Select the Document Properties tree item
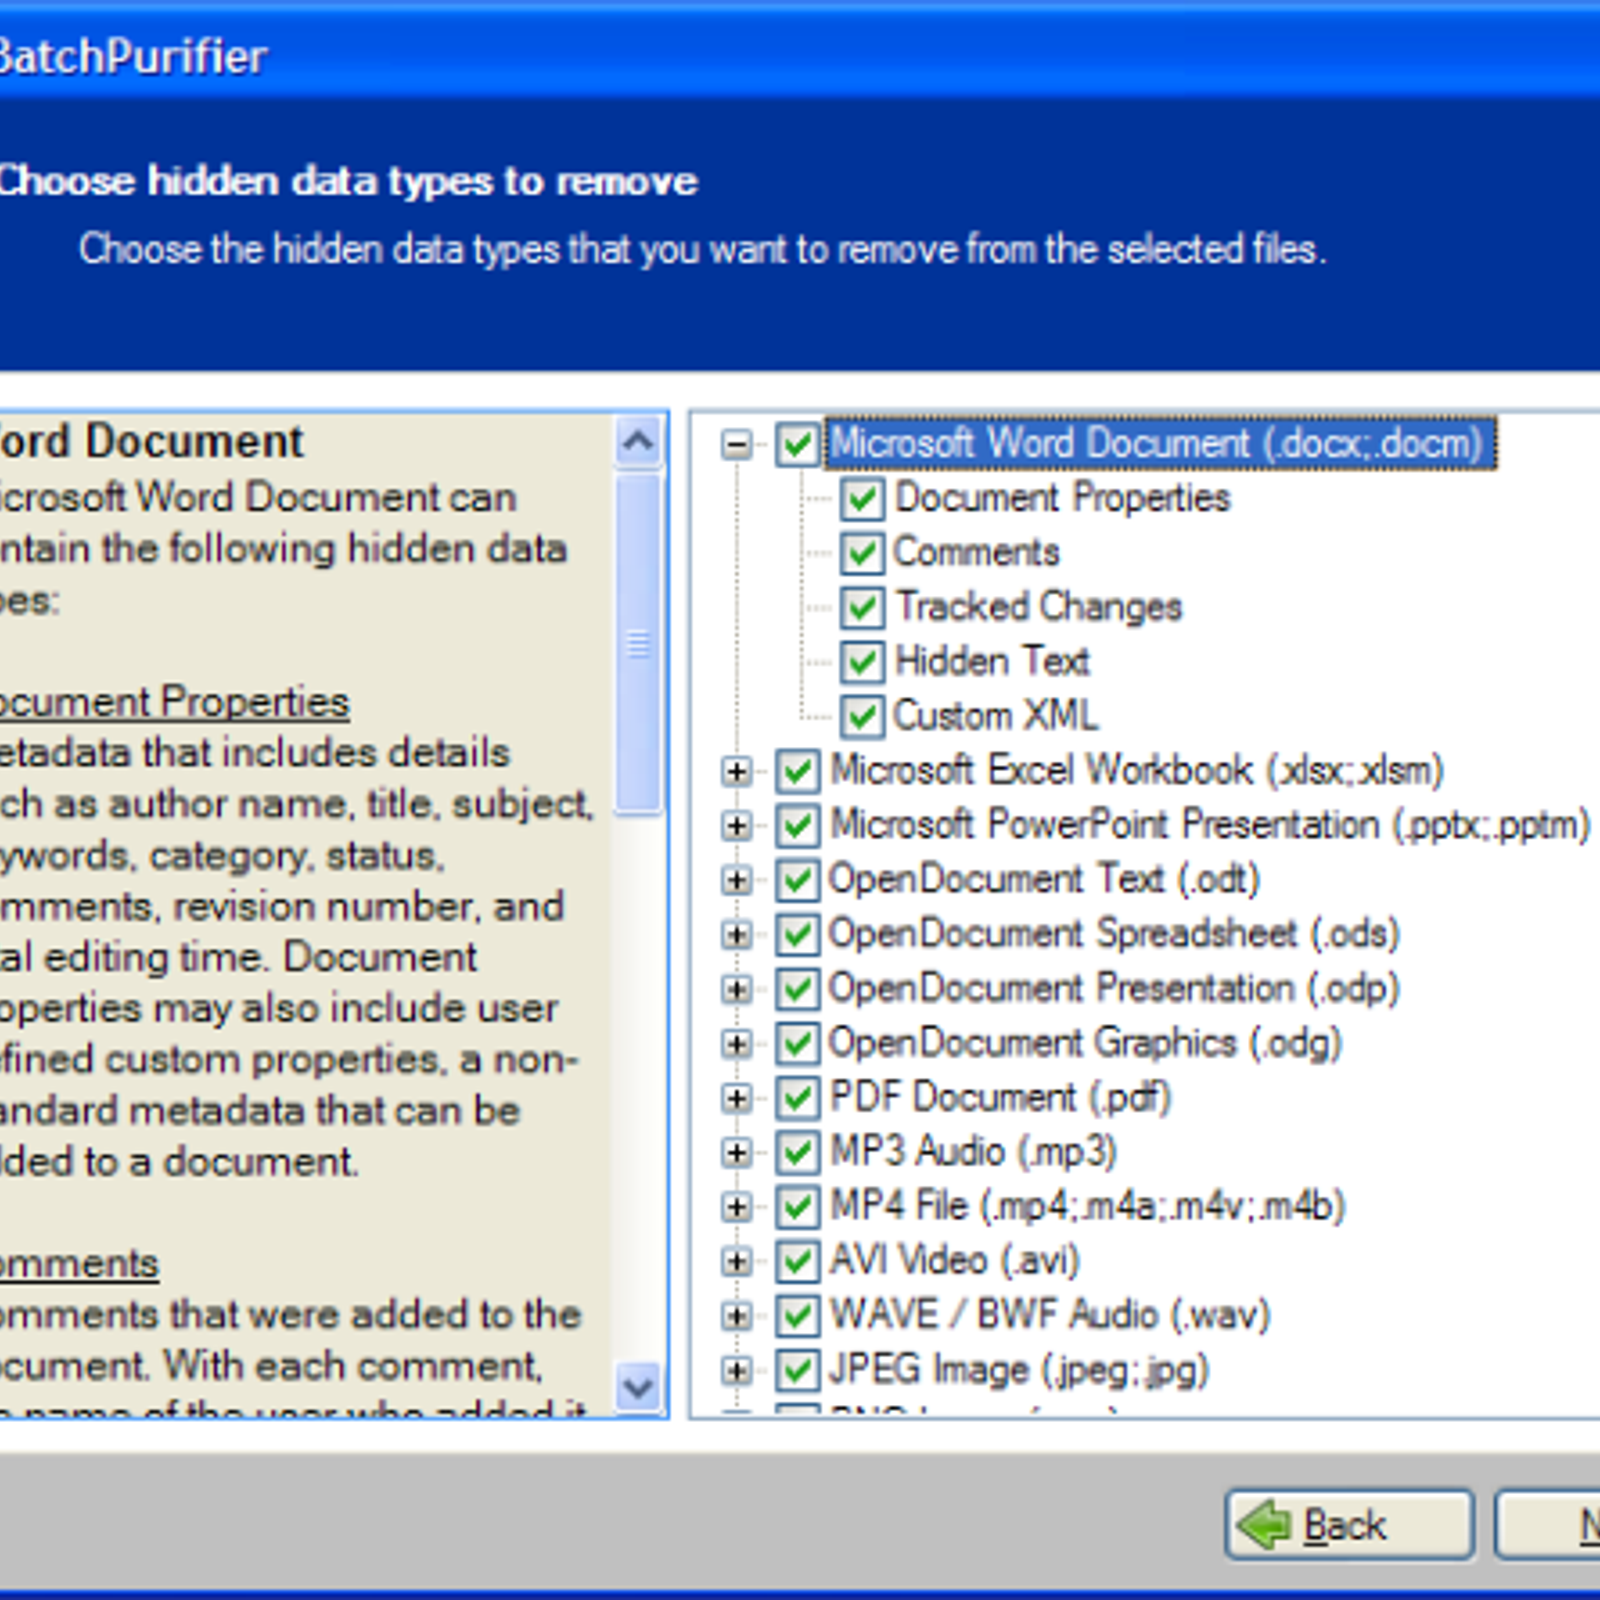Image resolution: width=1600 pixels, height=1600 pixels. pos(1062,498)
